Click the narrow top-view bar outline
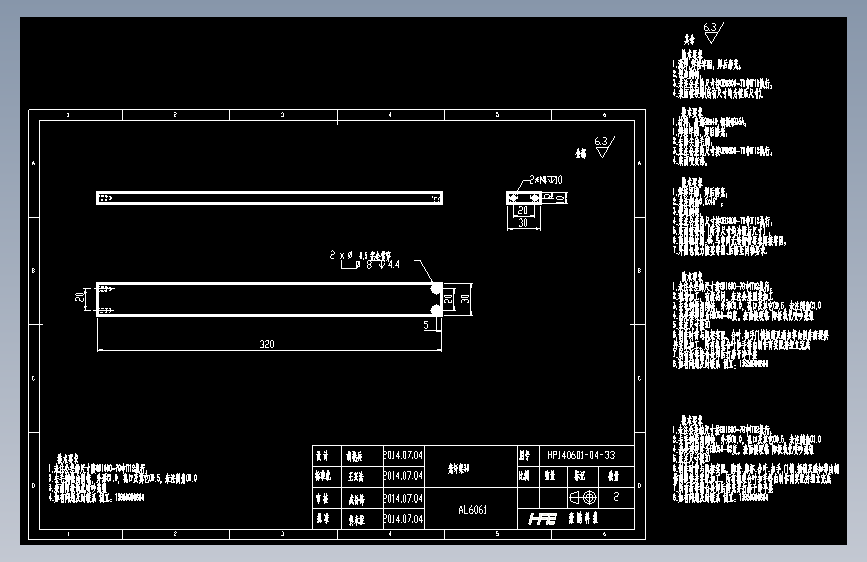Viewport: 867px width, 562px height. (x=269, y=198)
